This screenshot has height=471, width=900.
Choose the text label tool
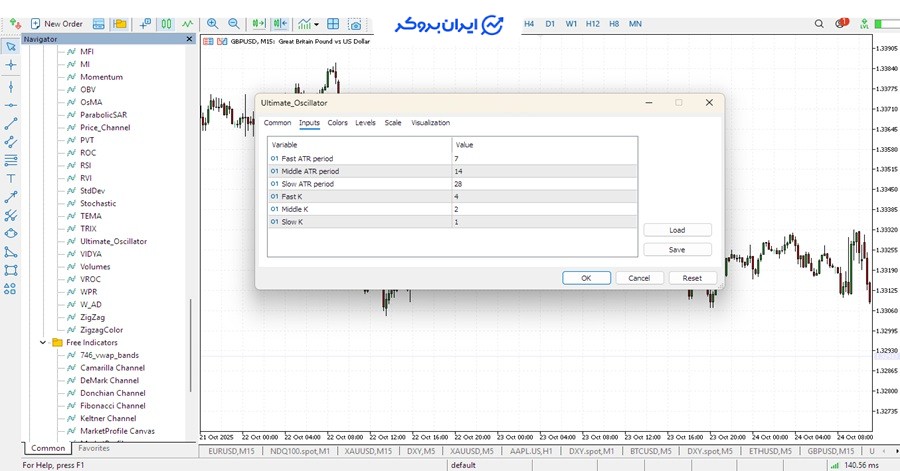(11, 178)
